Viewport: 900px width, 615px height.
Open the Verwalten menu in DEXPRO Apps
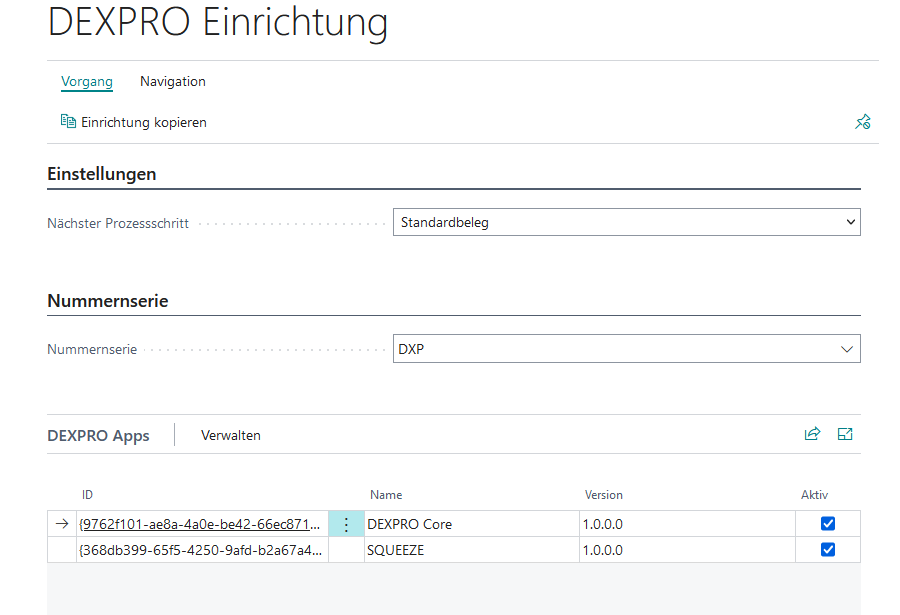[x=231, y=435]
